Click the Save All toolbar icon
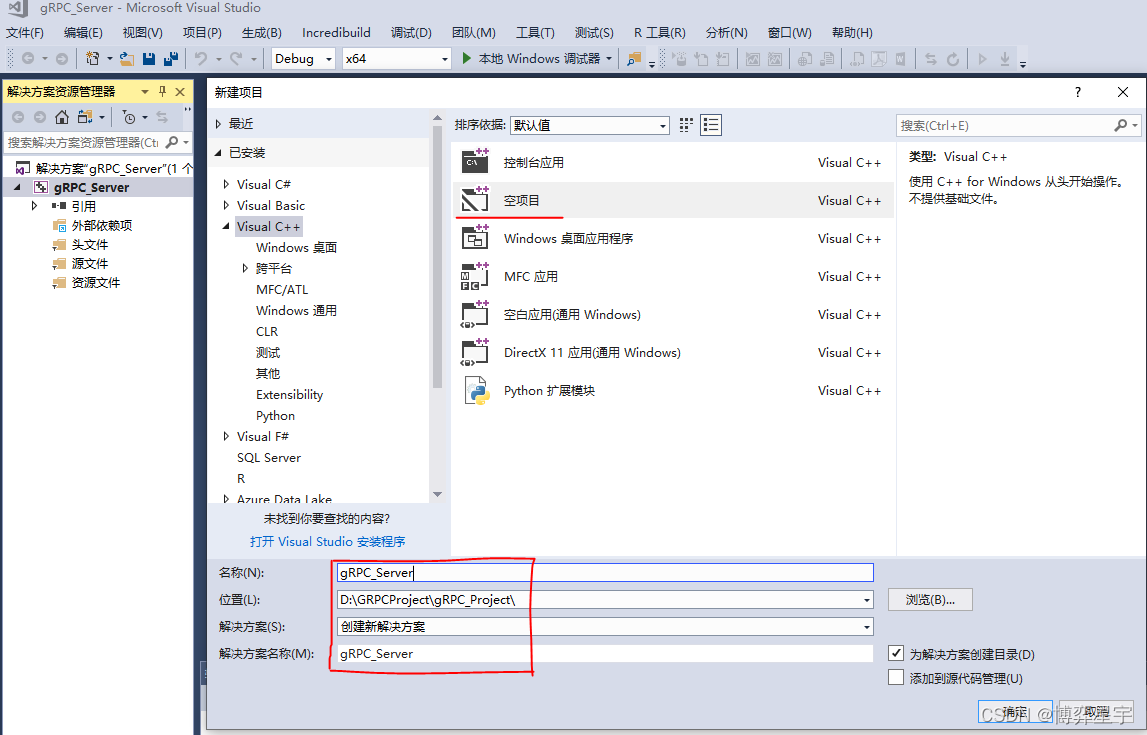 coord(171,59)
